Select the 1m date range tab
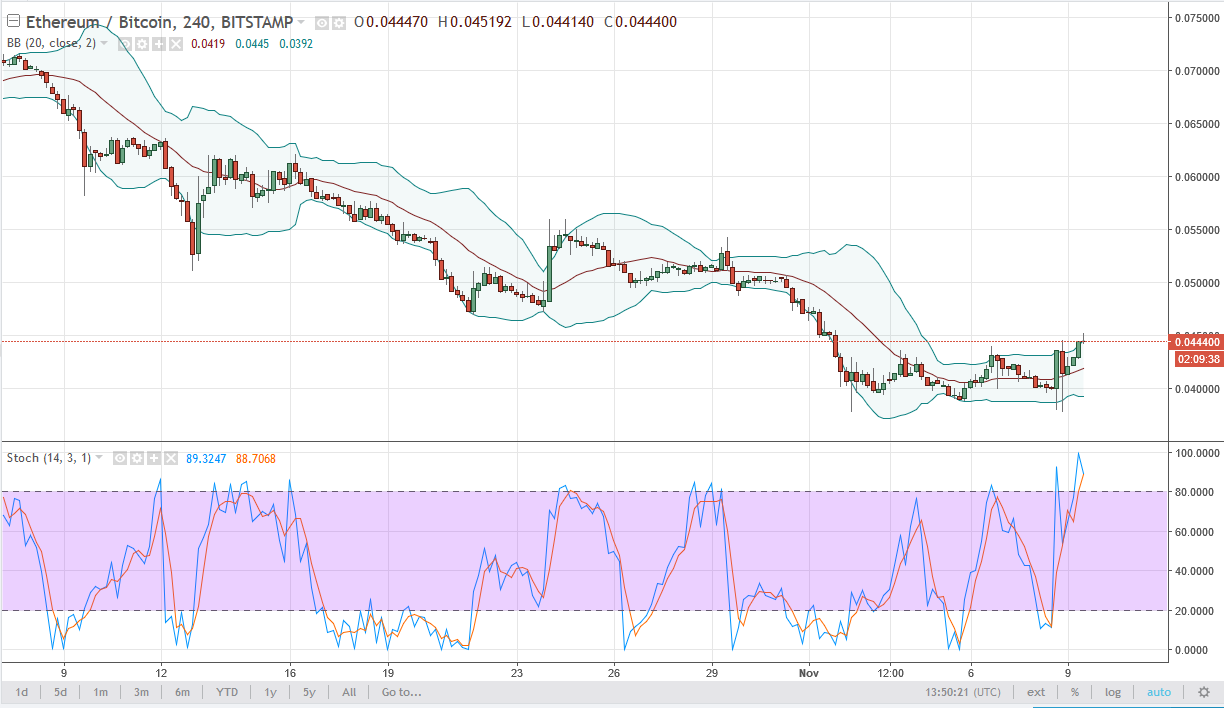1224x708 pixels. (x=100, y=692)
